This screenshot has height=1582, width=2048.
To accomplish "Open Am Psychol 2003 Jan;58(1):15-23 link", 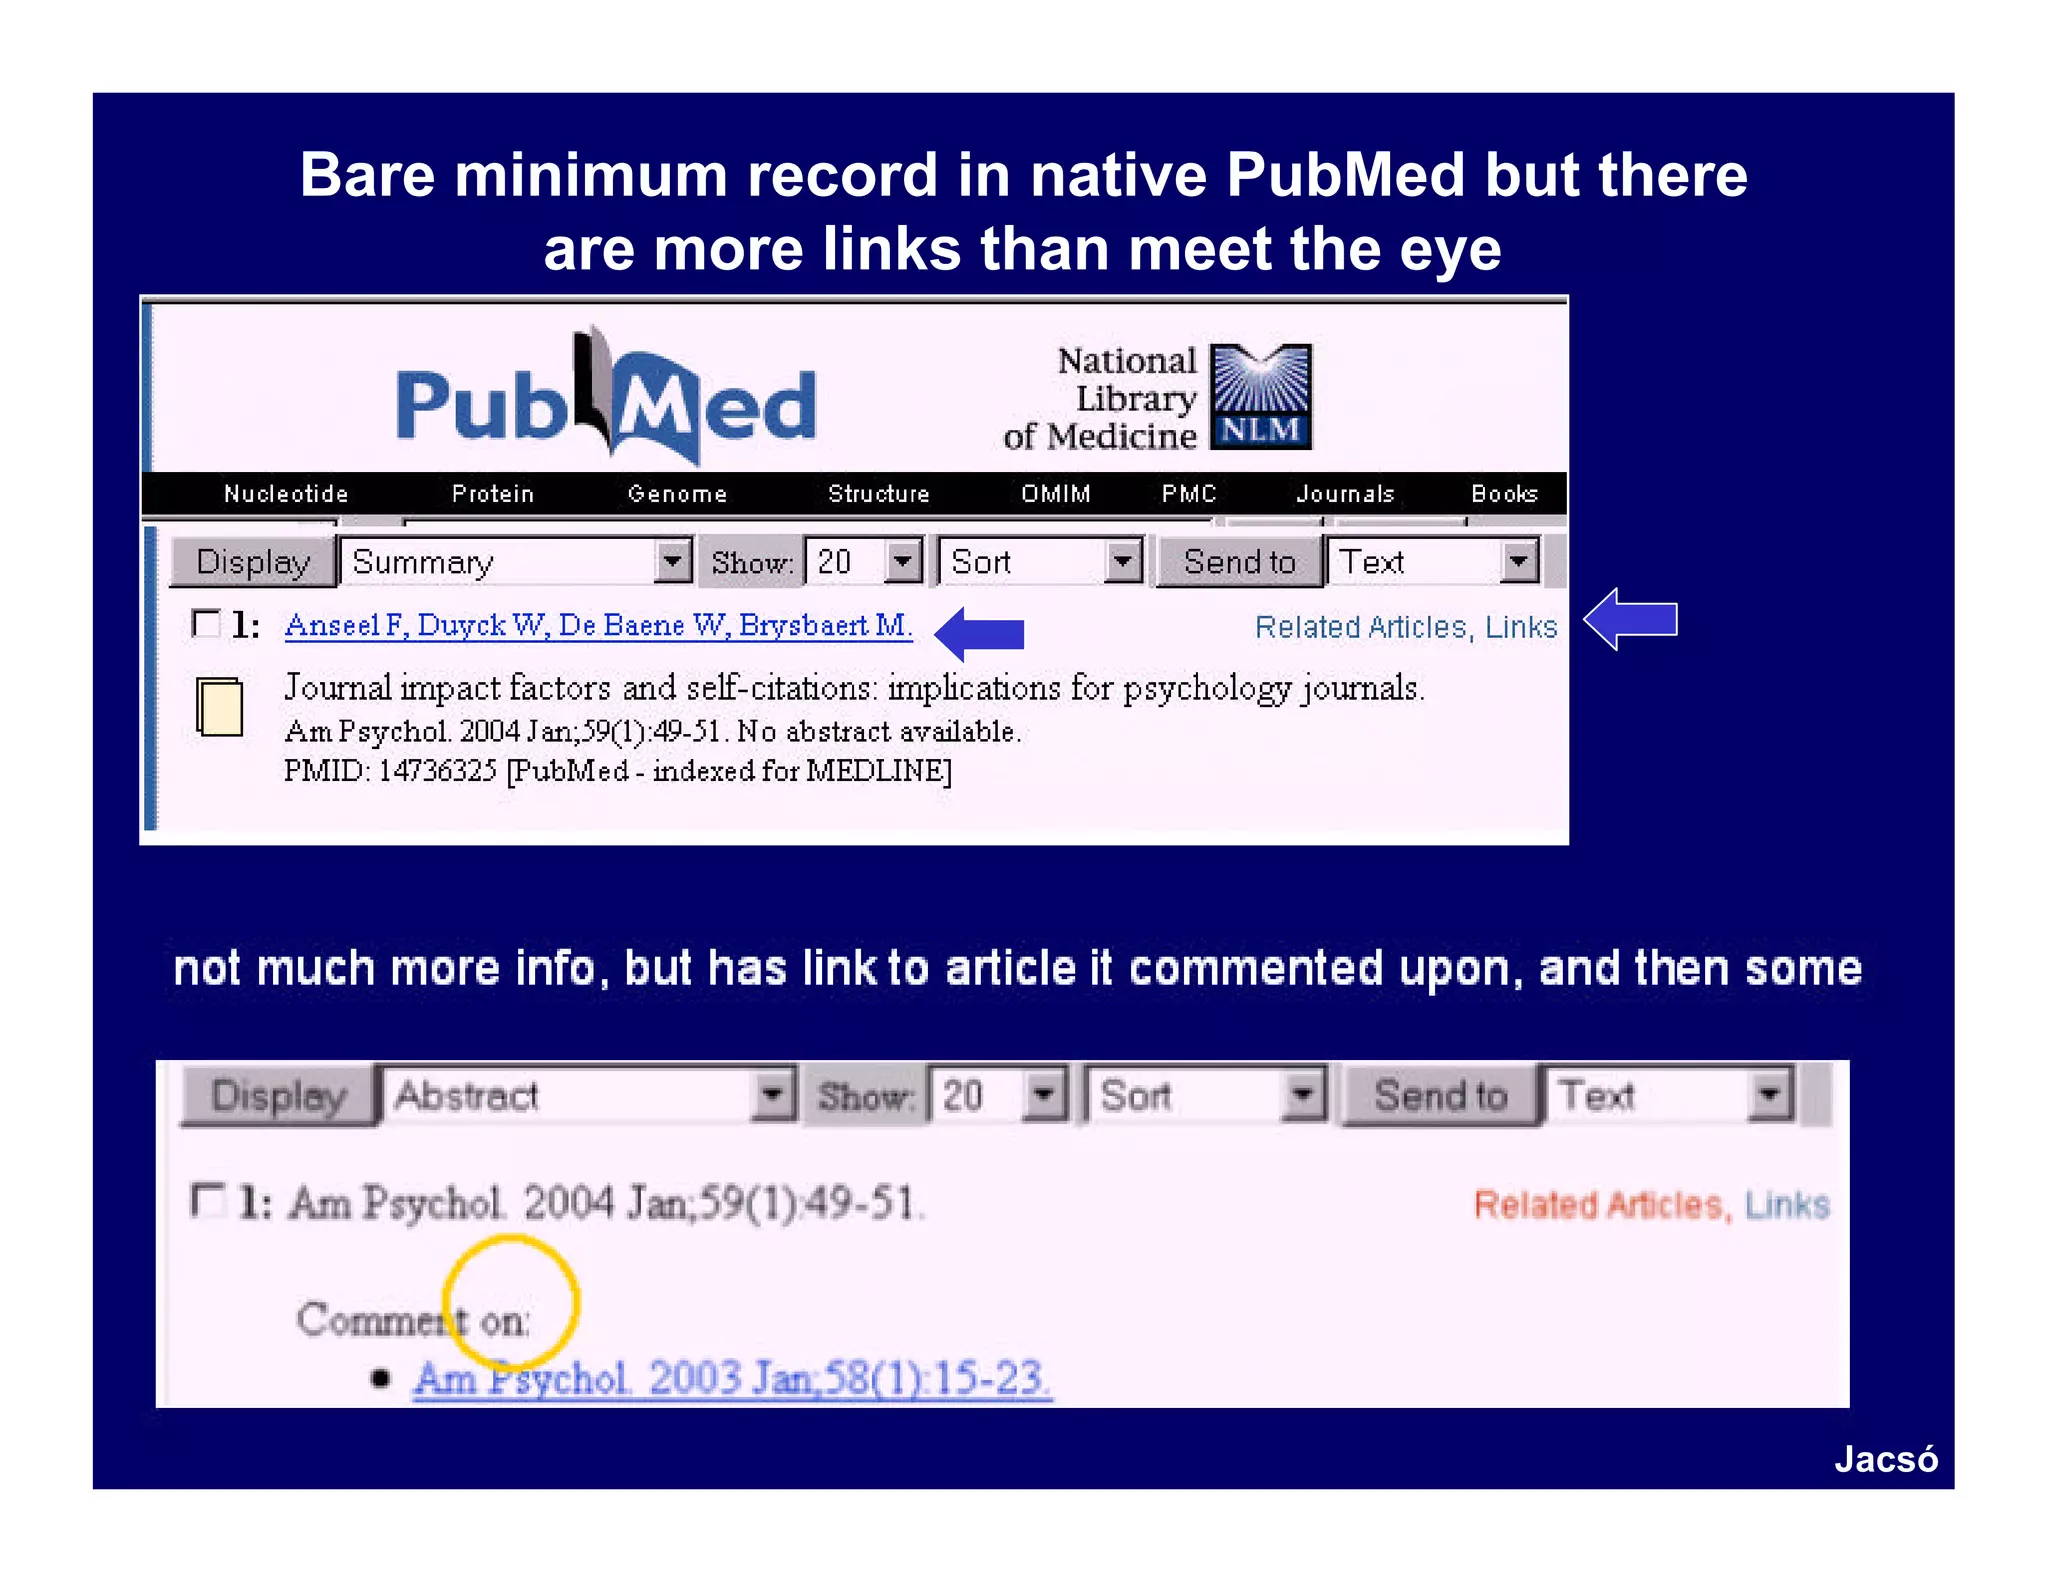I will click(x=732, y=1378).
